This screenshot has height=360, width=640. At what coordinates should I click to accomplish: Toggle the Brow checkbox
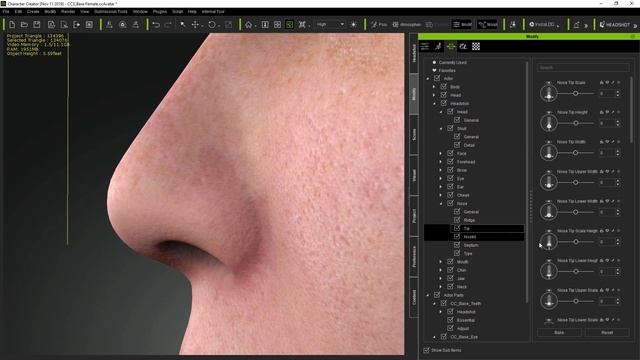(450, 170)
